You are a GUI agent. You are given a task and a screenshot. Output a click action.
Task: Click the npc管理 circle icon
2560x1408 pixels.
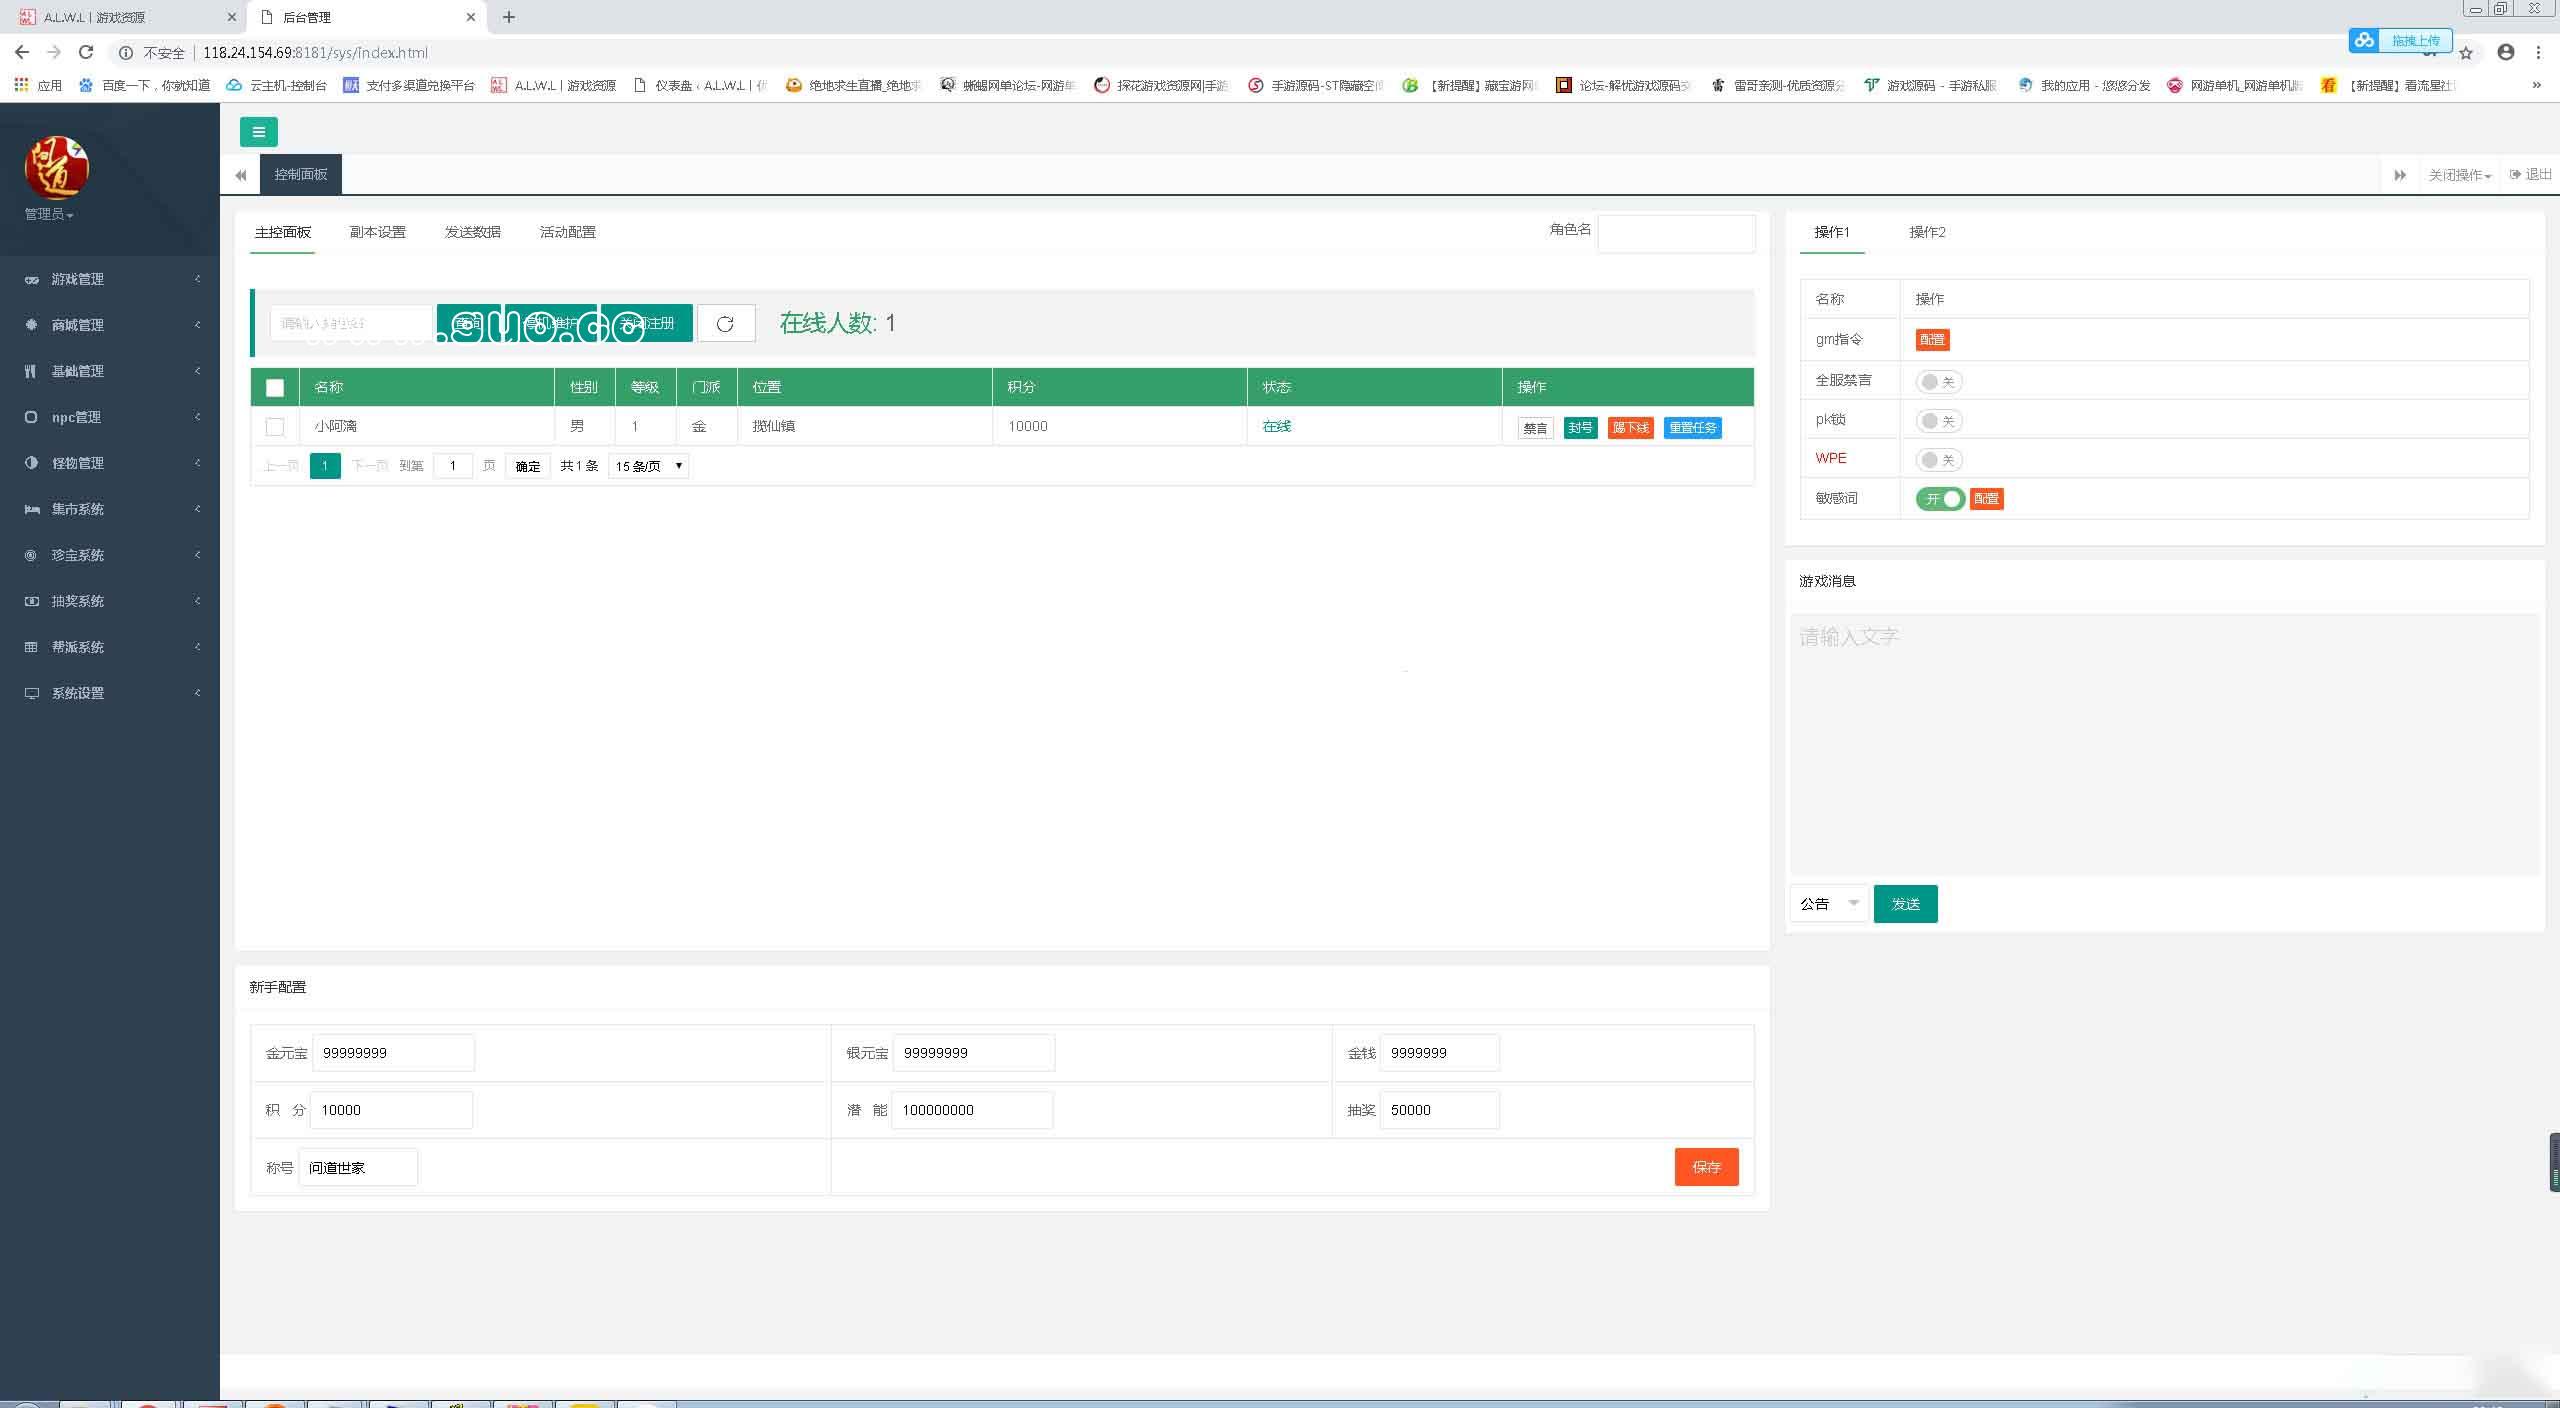[x=32, y=418]
